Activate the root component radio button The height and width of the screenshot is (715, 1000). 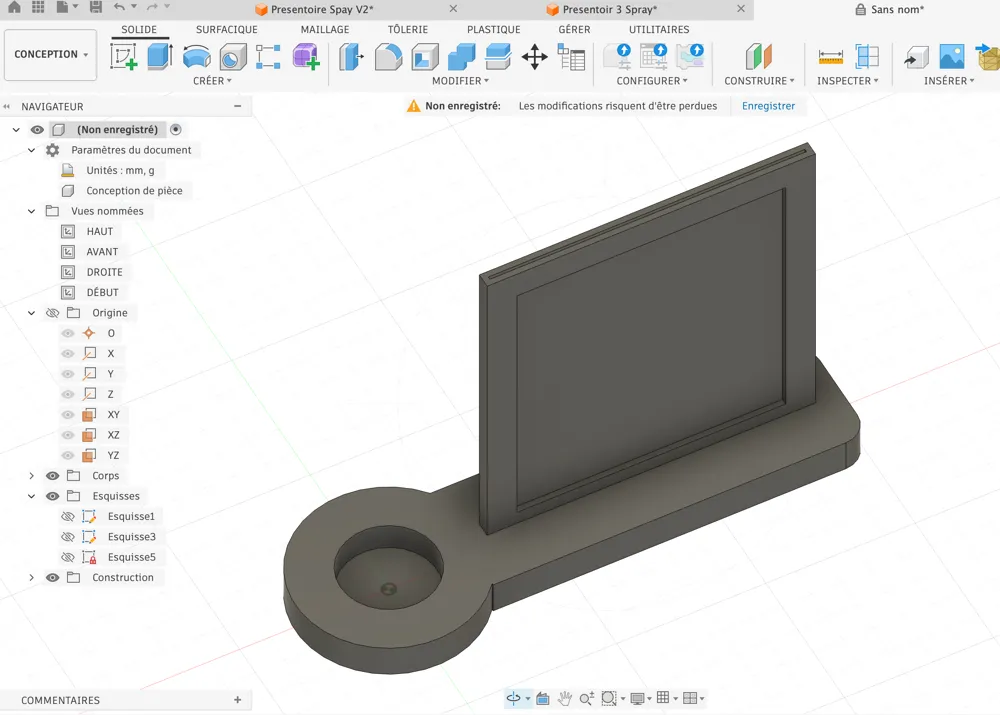[175, 129]
